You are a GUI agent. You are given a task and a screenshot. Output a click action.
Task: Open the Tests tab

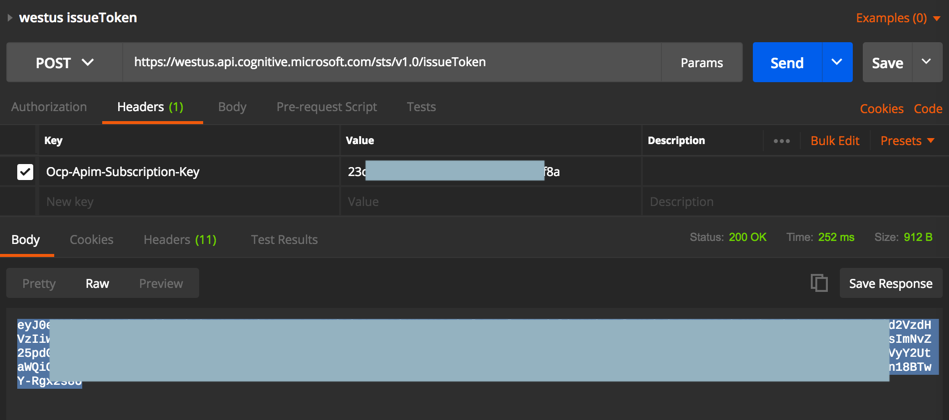[x=421, y=107]
